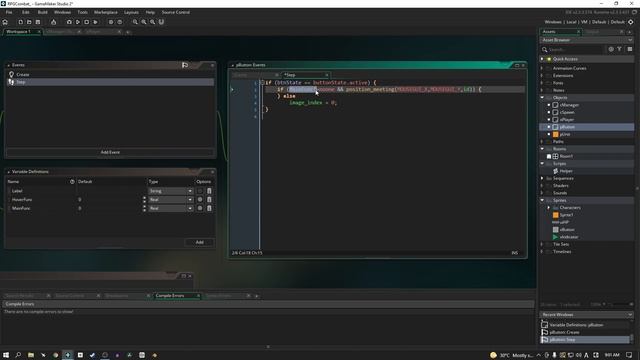This screenshot has height=360, width=640.
Task: Click the Clean build toolbar icon
Action: coord(95,22)
